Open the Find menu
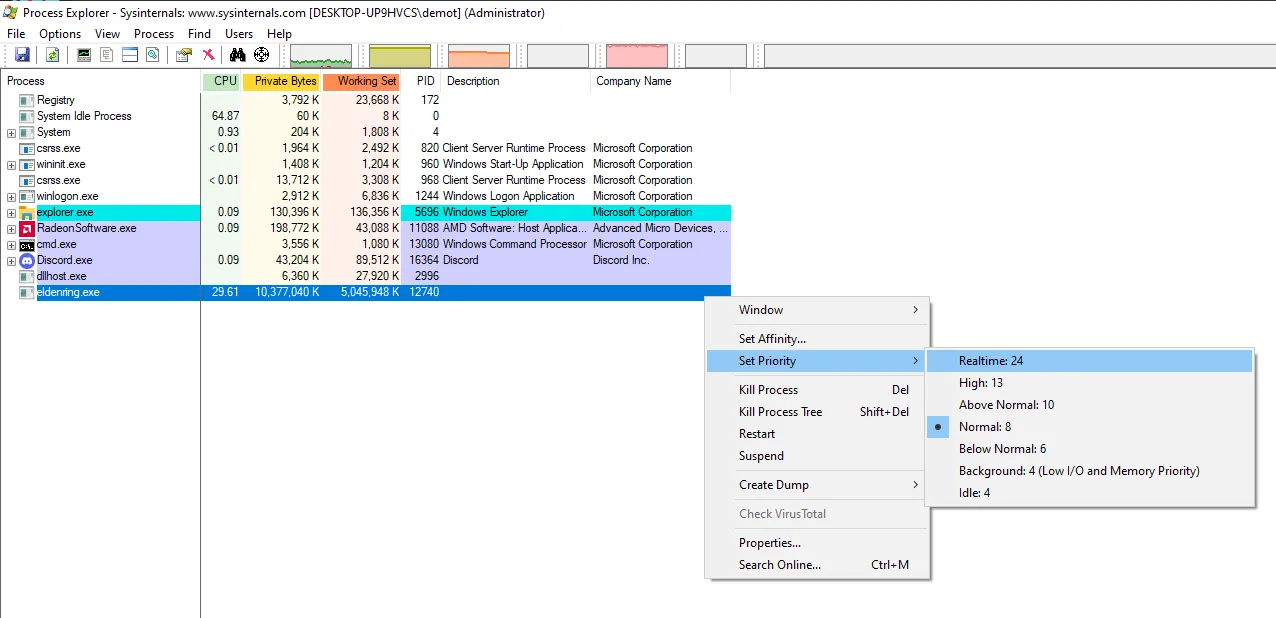 200,34
